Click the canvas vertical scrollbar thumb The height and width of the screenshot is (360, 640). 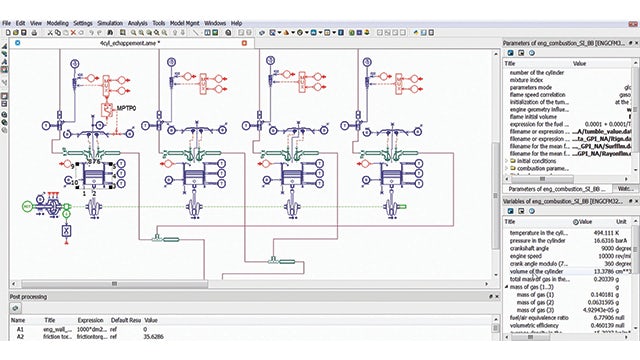[x=496, y=195]
